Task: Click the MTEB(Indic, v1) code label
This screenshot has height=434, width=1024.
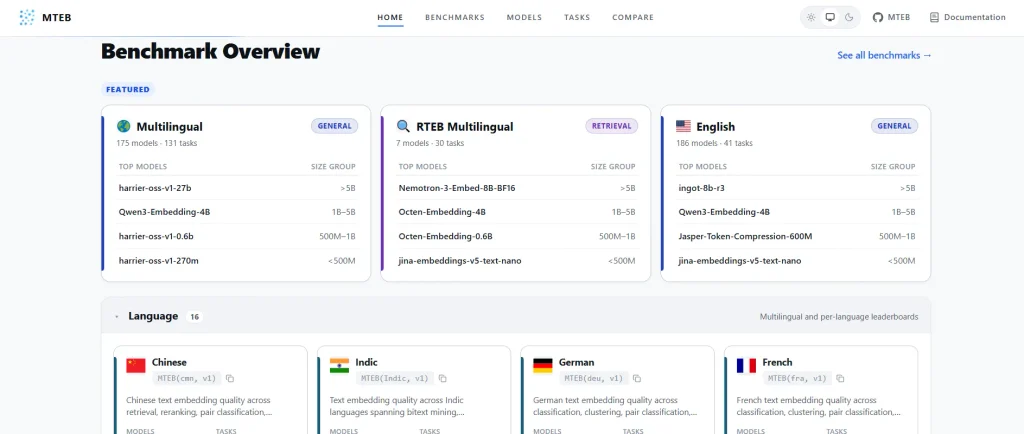Action: 395,379
